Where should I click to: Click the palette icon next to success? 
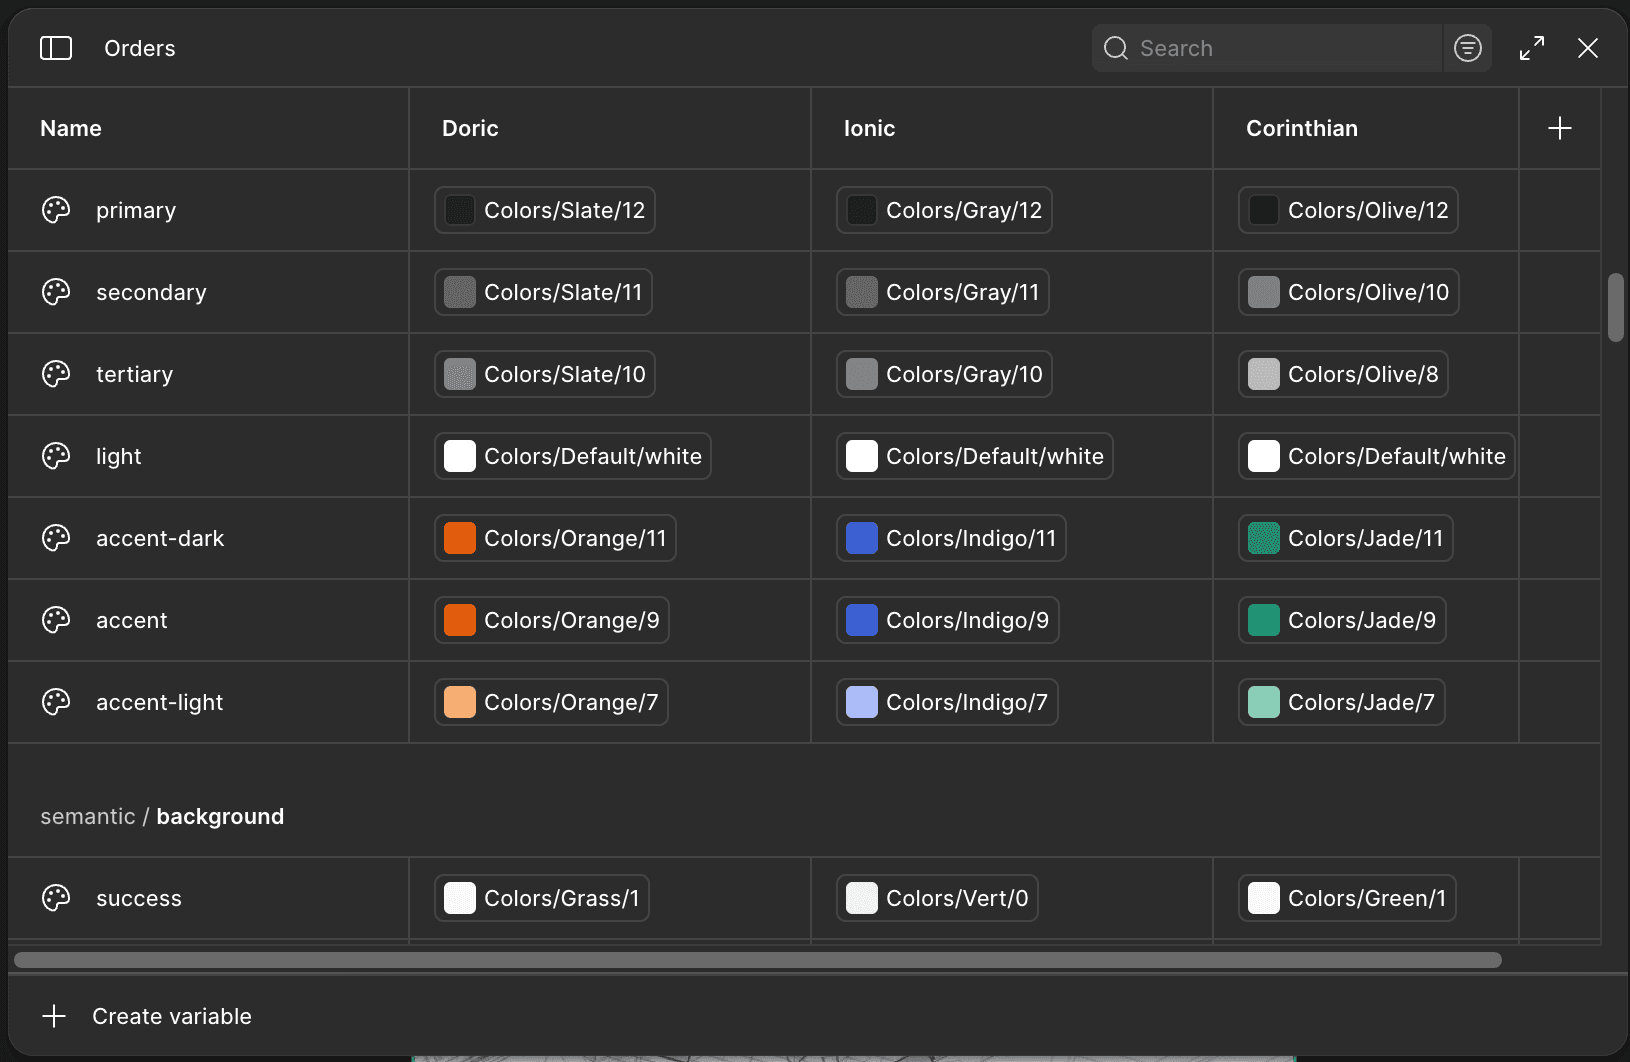coord(56,898)
